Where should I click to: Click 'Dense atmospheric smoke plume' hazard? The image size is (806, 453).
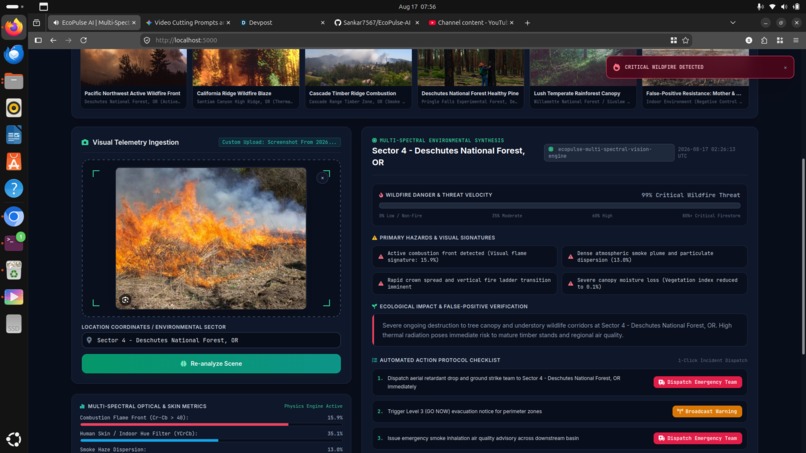pos(654,257)
